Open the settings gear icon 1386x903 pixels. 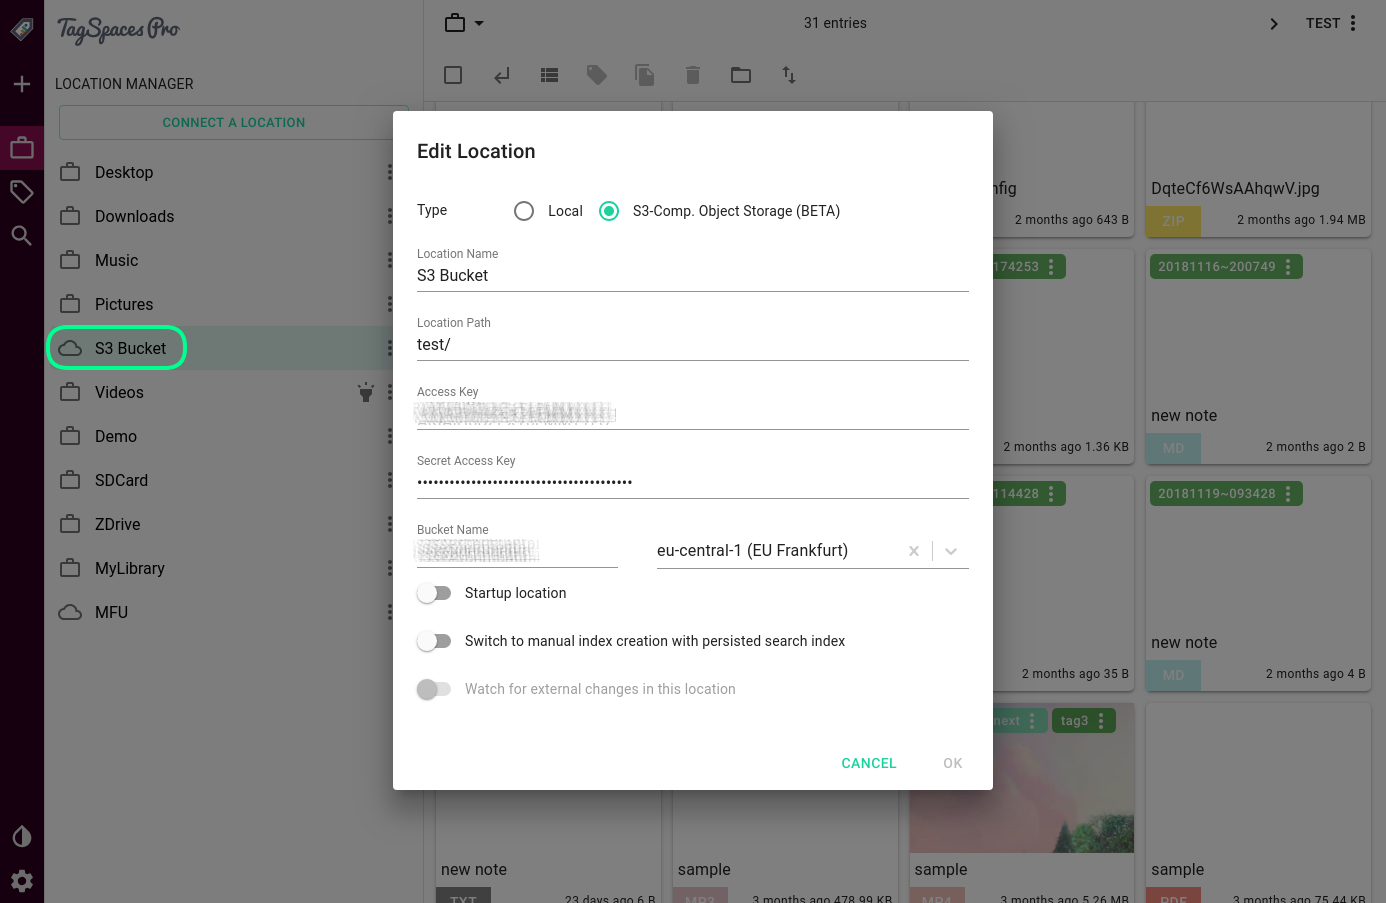point(22,880)
